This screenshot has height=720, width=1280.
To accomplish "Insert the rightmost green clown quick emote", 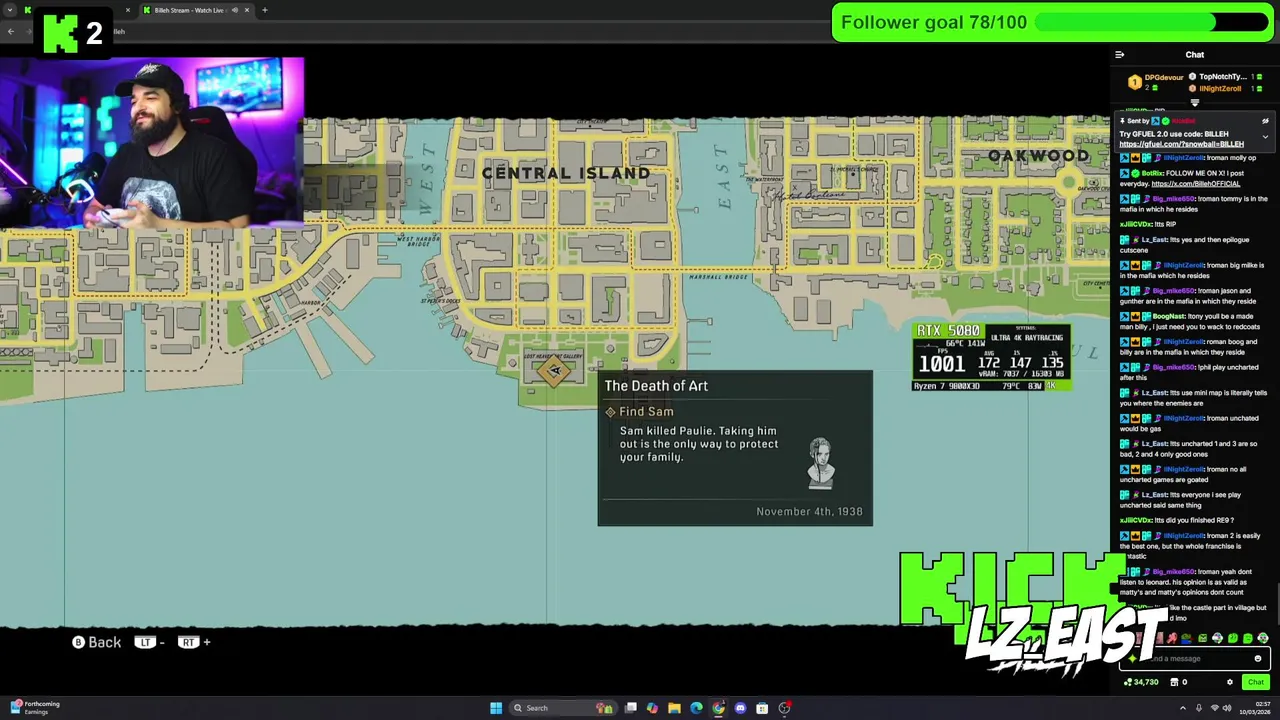I will [x=1263, y=638].
